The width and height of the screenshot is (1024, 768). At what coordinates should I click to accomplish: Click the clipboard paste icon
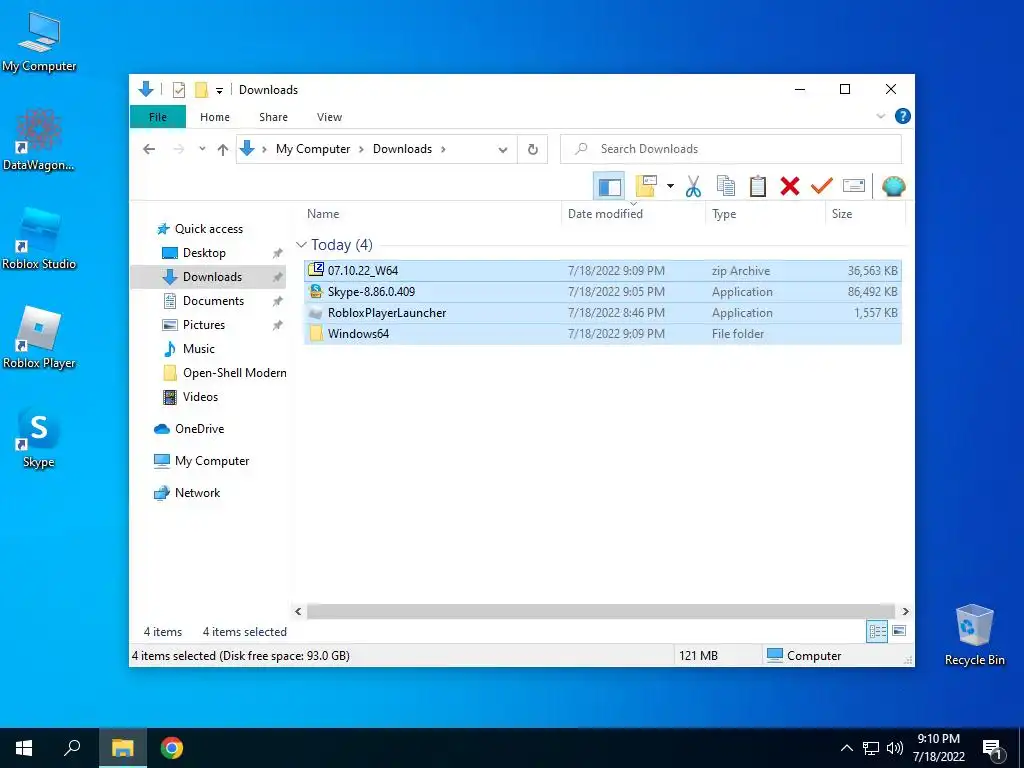[x=758, y=187]
